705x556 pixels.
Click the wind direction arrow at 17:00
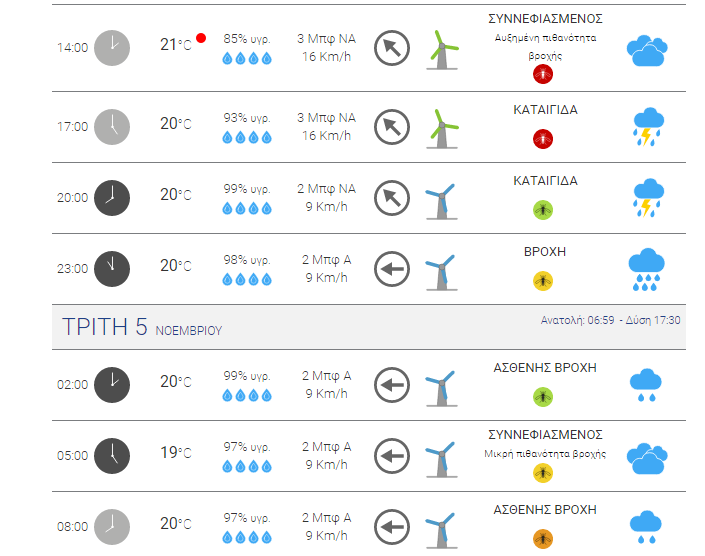coord(392,127)
